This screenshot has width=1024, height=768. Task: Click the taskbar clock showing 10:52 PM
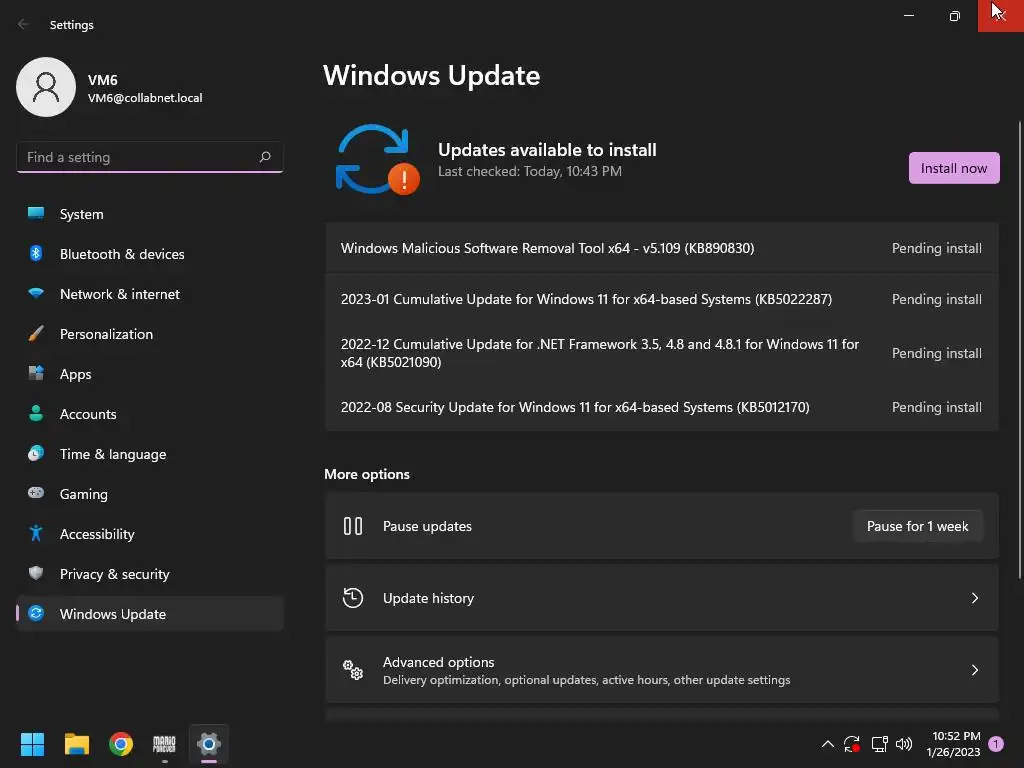pos(953,743)
